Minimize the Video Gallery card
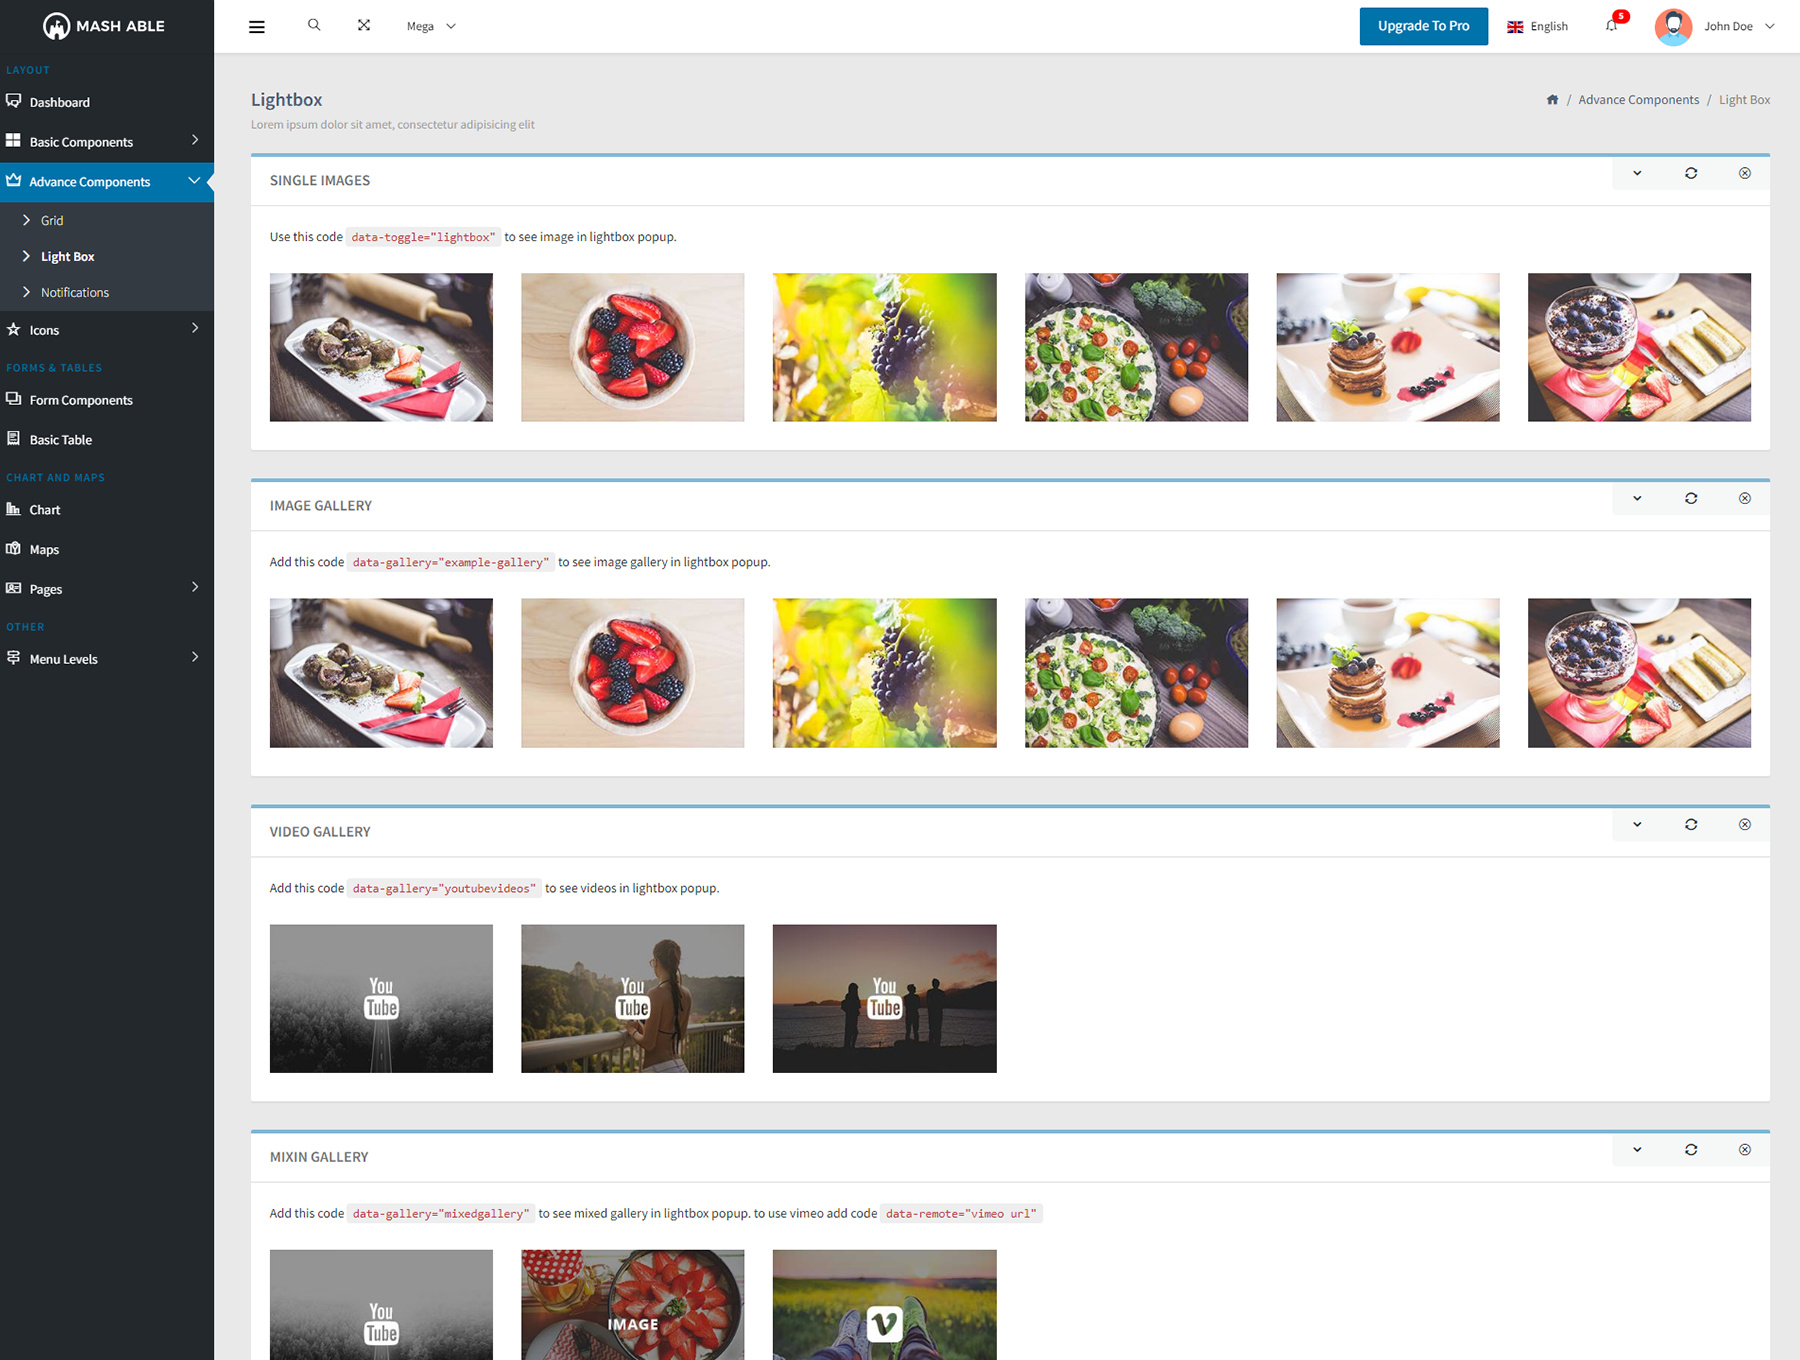Image resolution: width=1800 pixels, height=1360 pixels. click(1637, 824)
